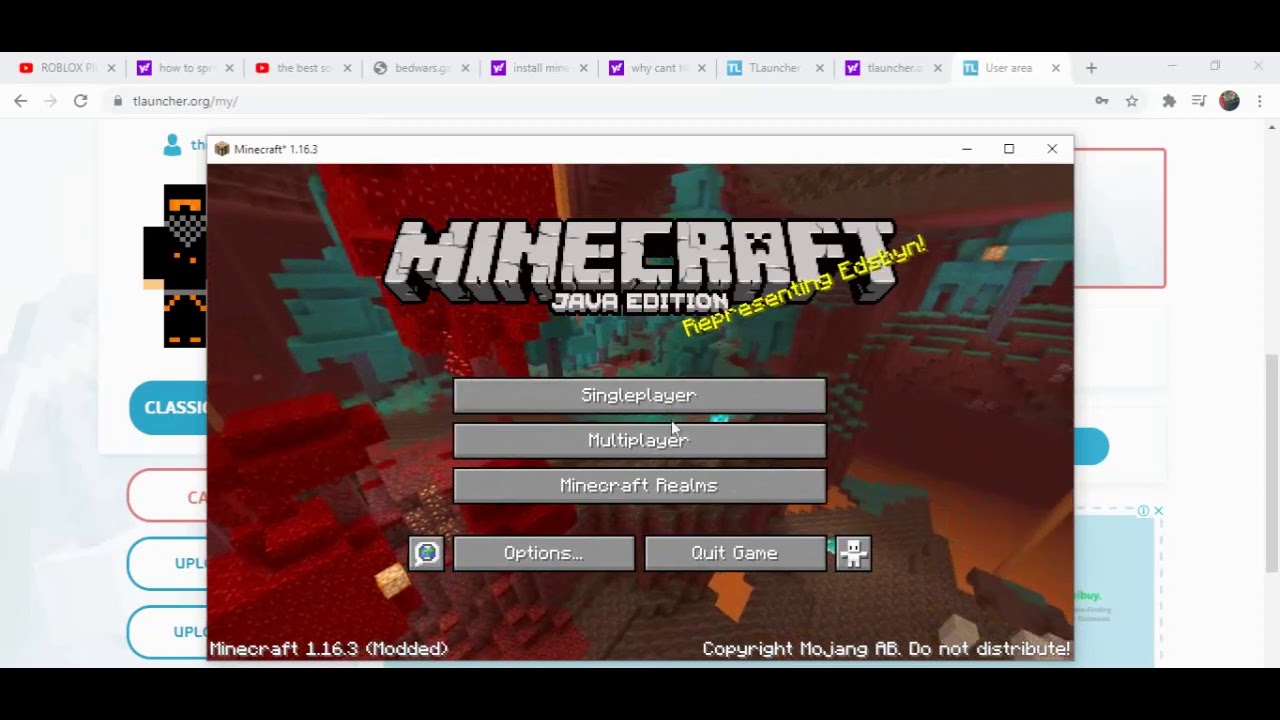This screenshot has height=720, width=1280.
Task: Click the CLASSIC button on the tlauncher page
Action: click(x=169, y=408)
